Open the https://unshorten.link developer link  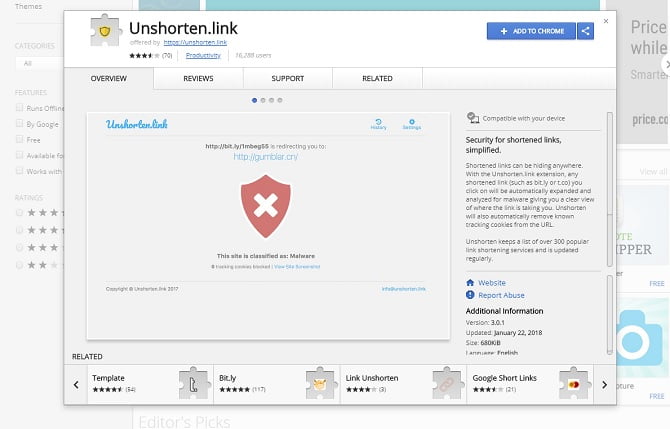[195, 42]
